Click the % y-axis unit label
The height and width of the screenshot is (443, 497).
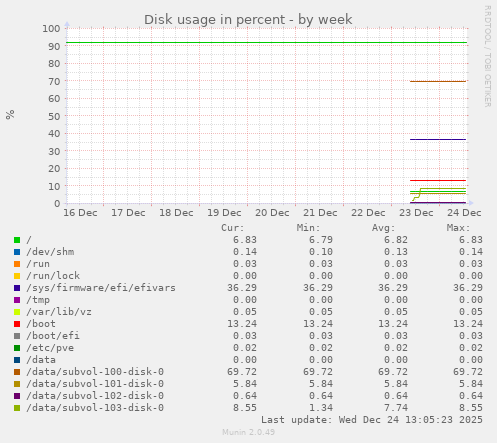tap(10, 114)
